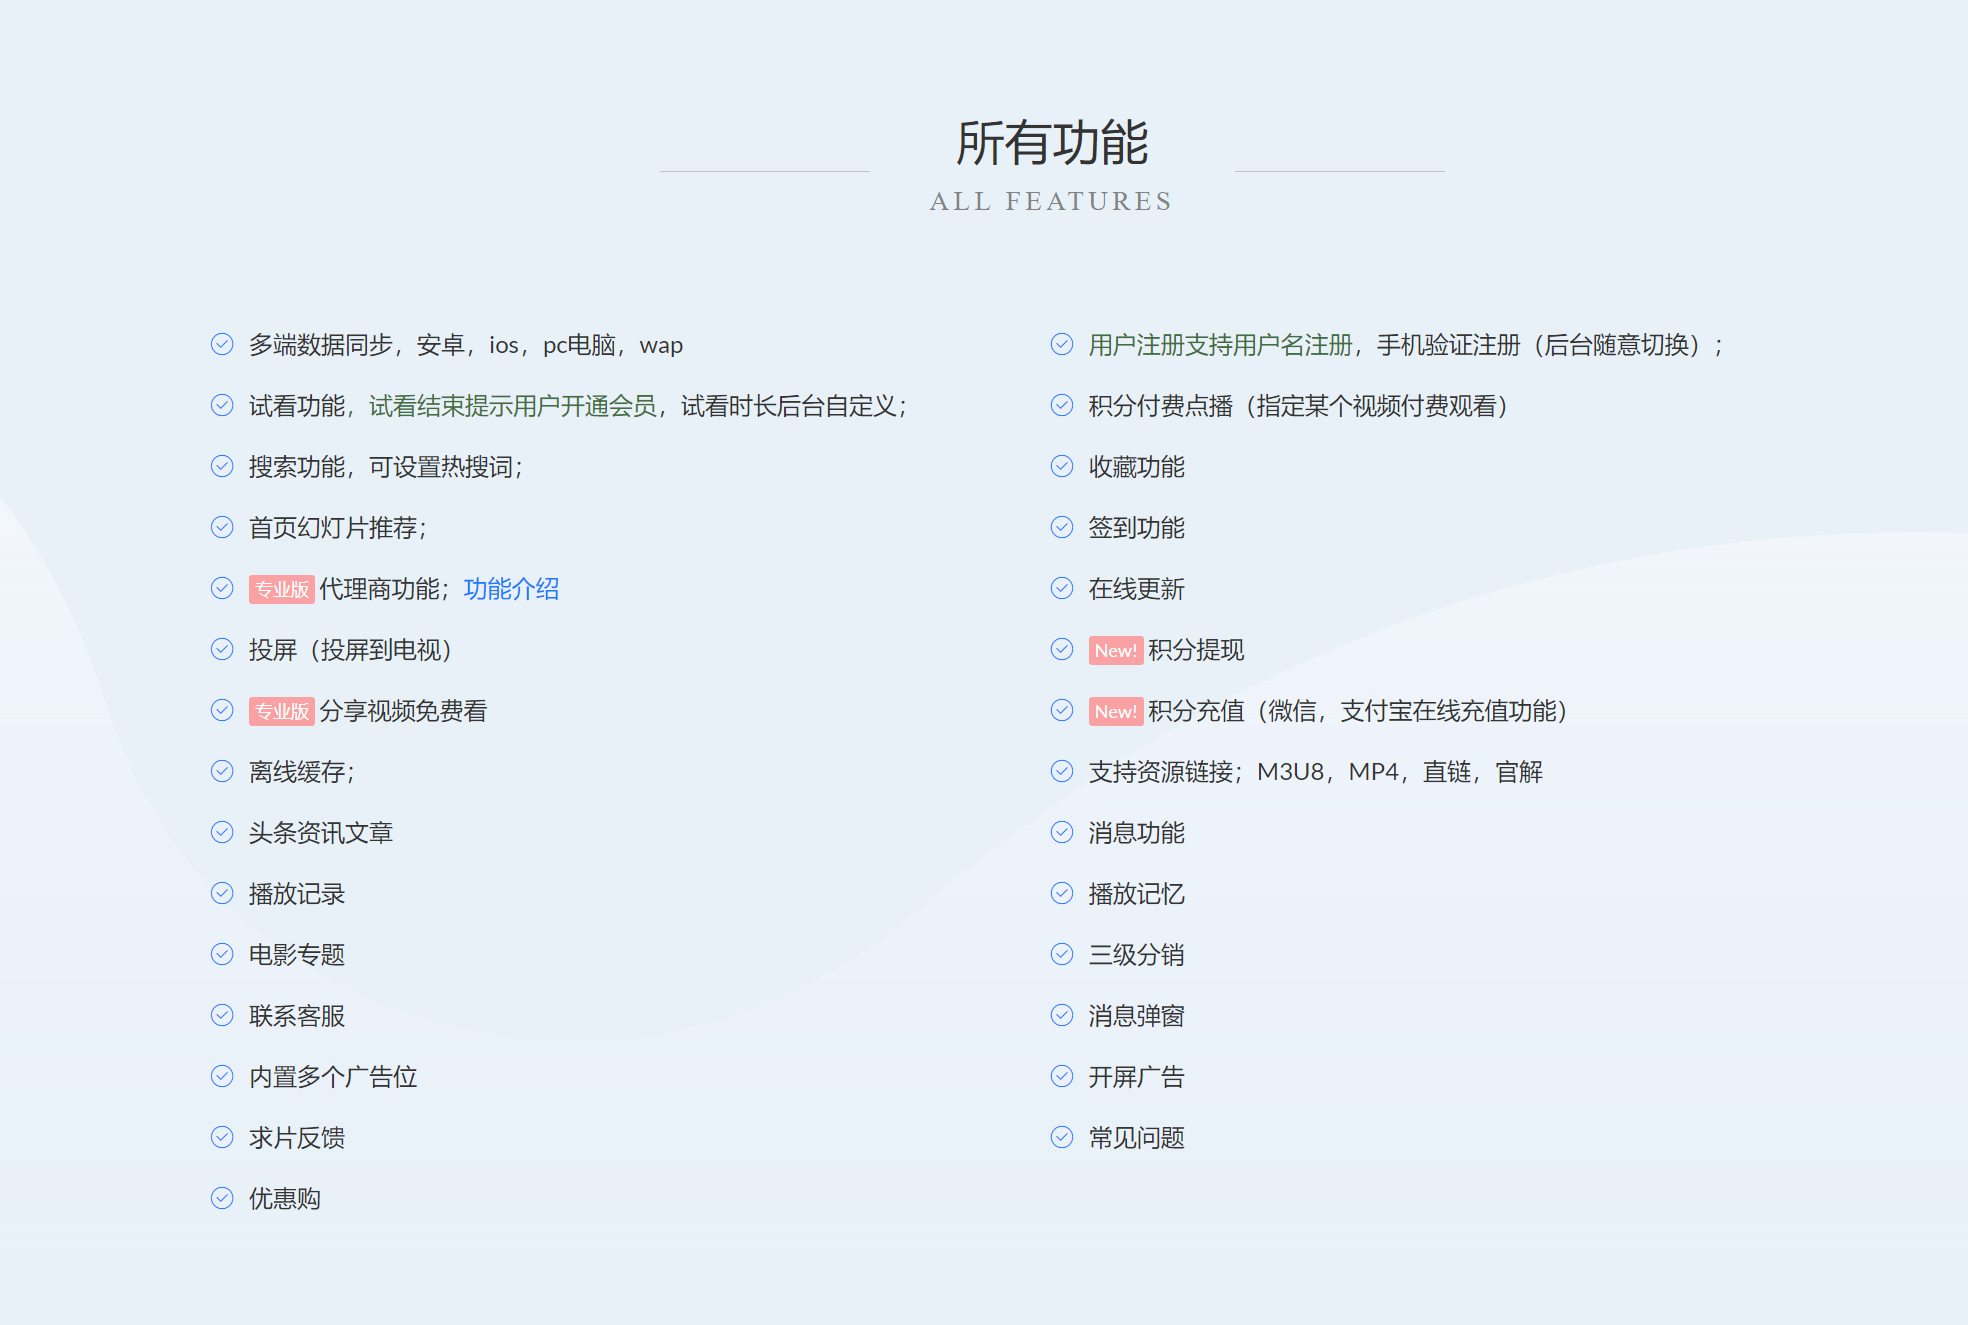Click check icon beside 优惠购
The image size is (1968, 1325).
pyautogui.click(x=222, y=1199)
